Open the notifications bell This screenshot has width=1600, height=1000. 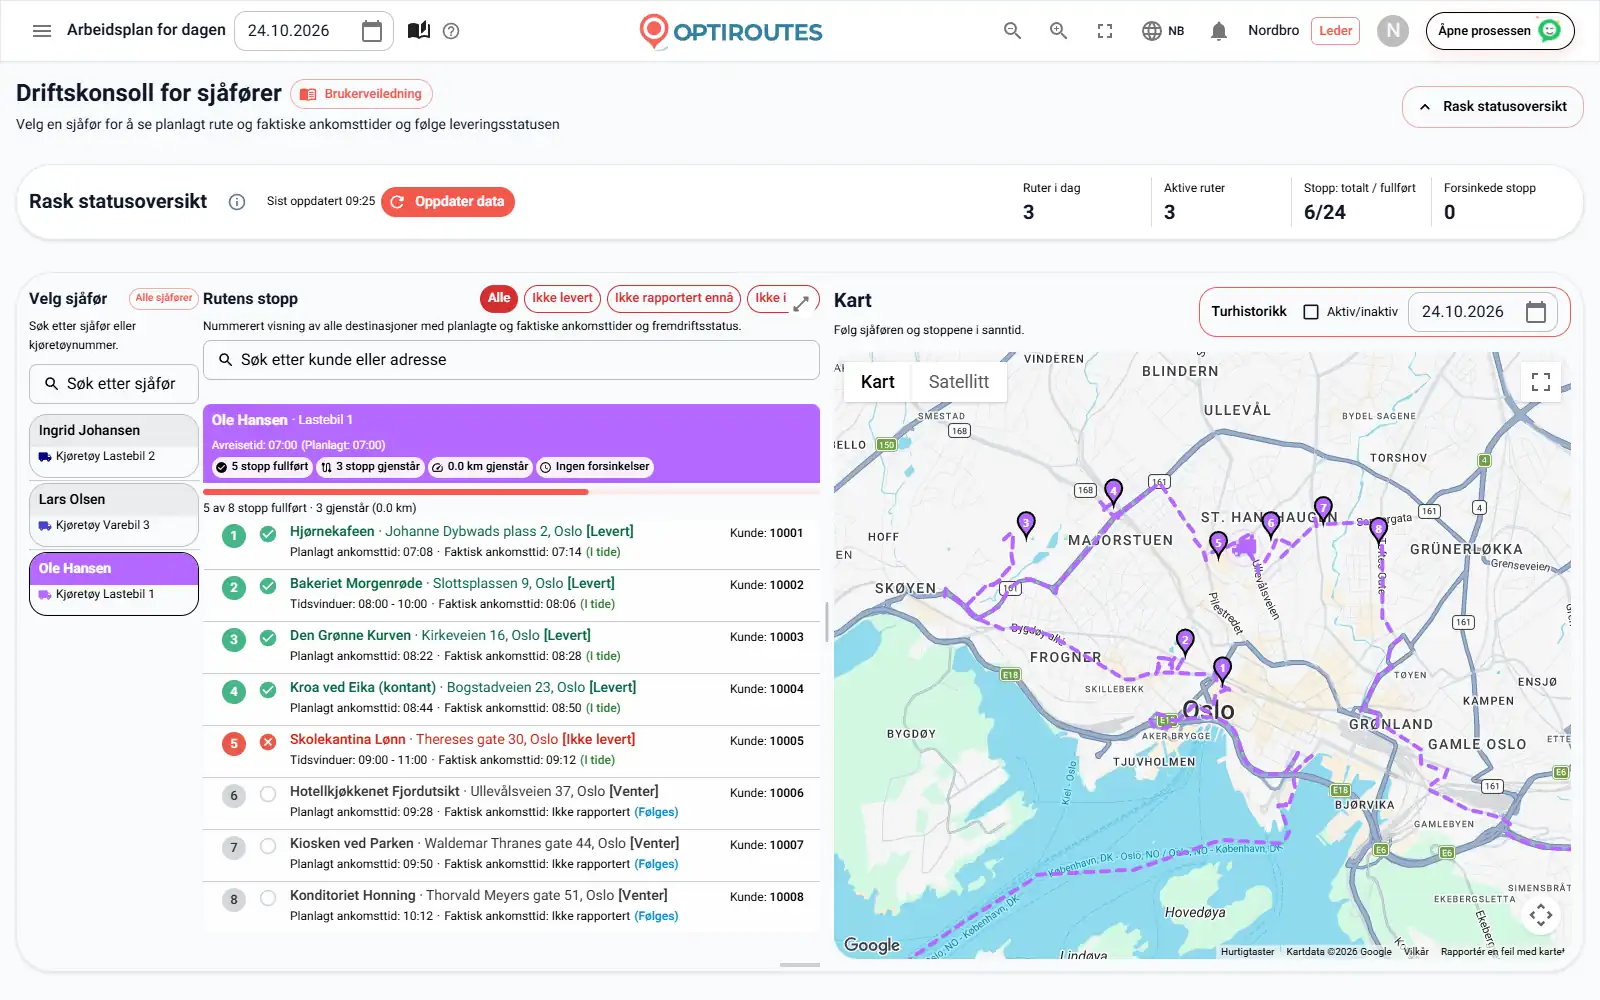coord(1218,31)
